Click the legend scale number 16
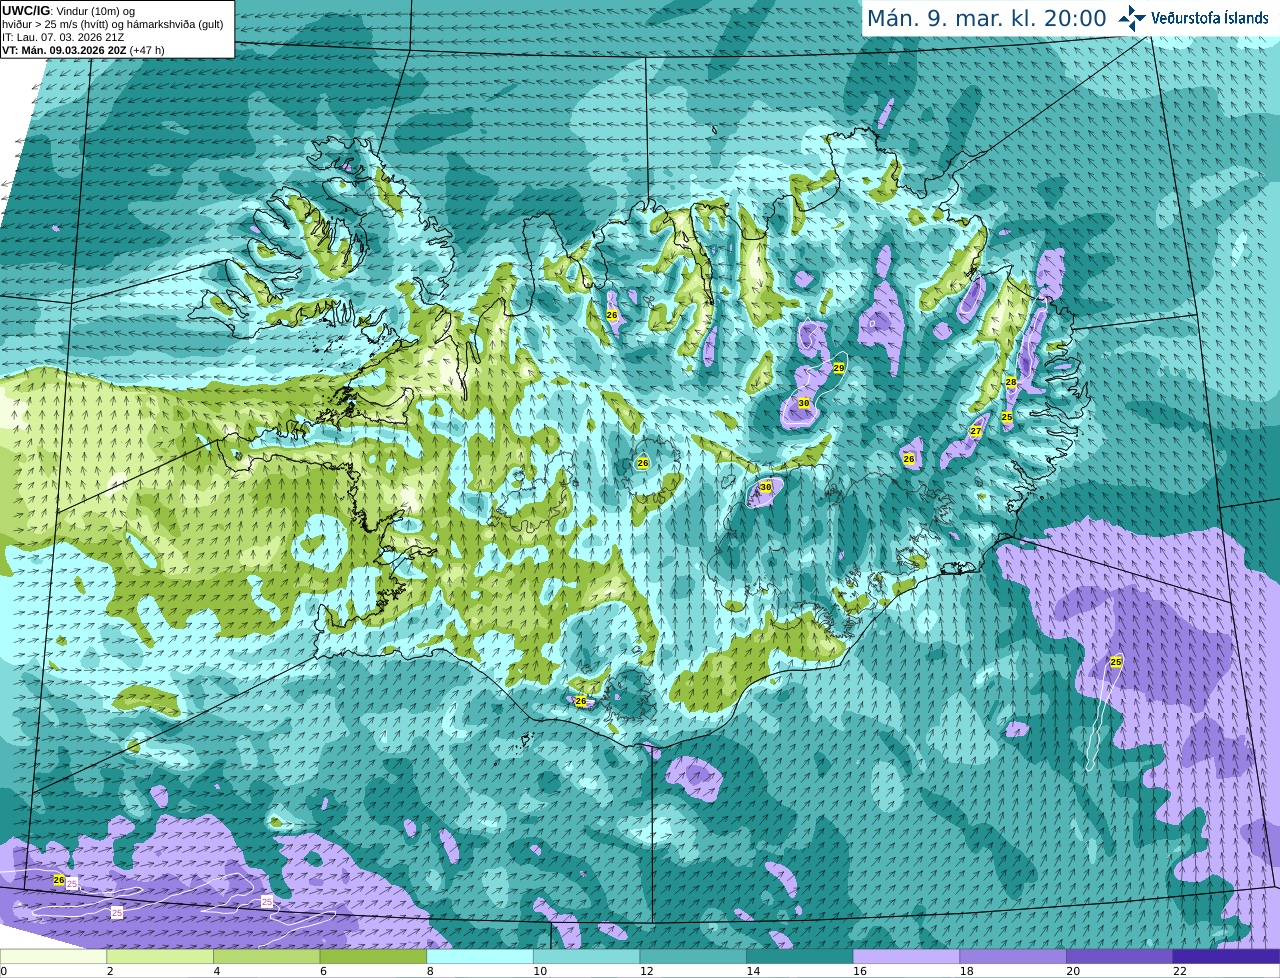 [x=860, y=971]
